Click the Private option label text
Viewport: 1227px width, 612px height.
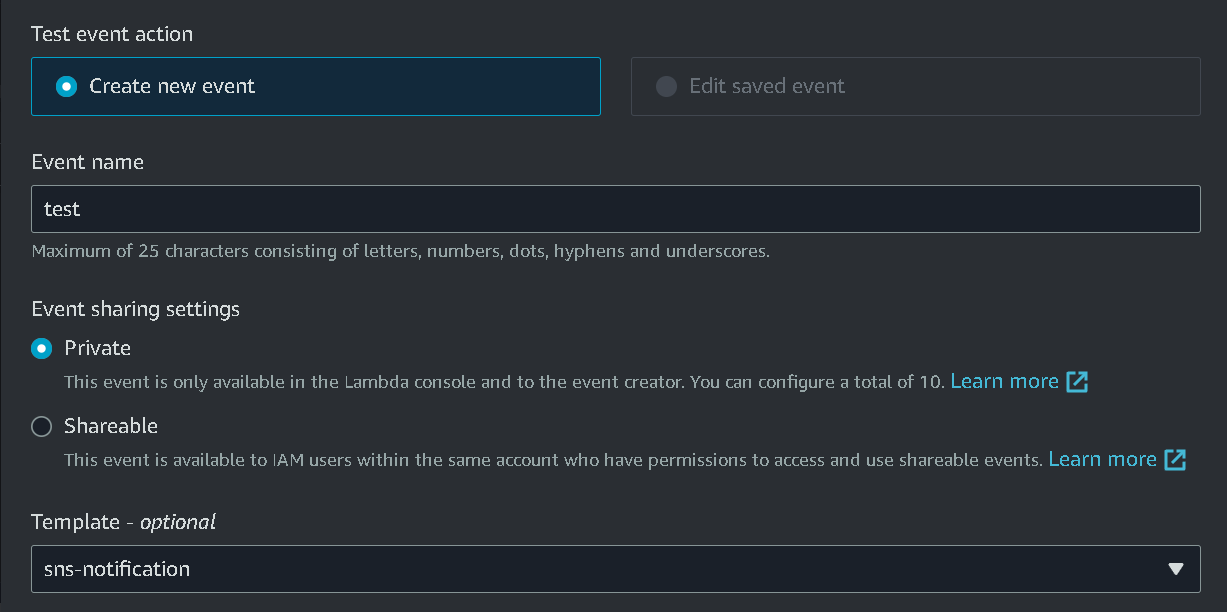[x=98, y=349]
